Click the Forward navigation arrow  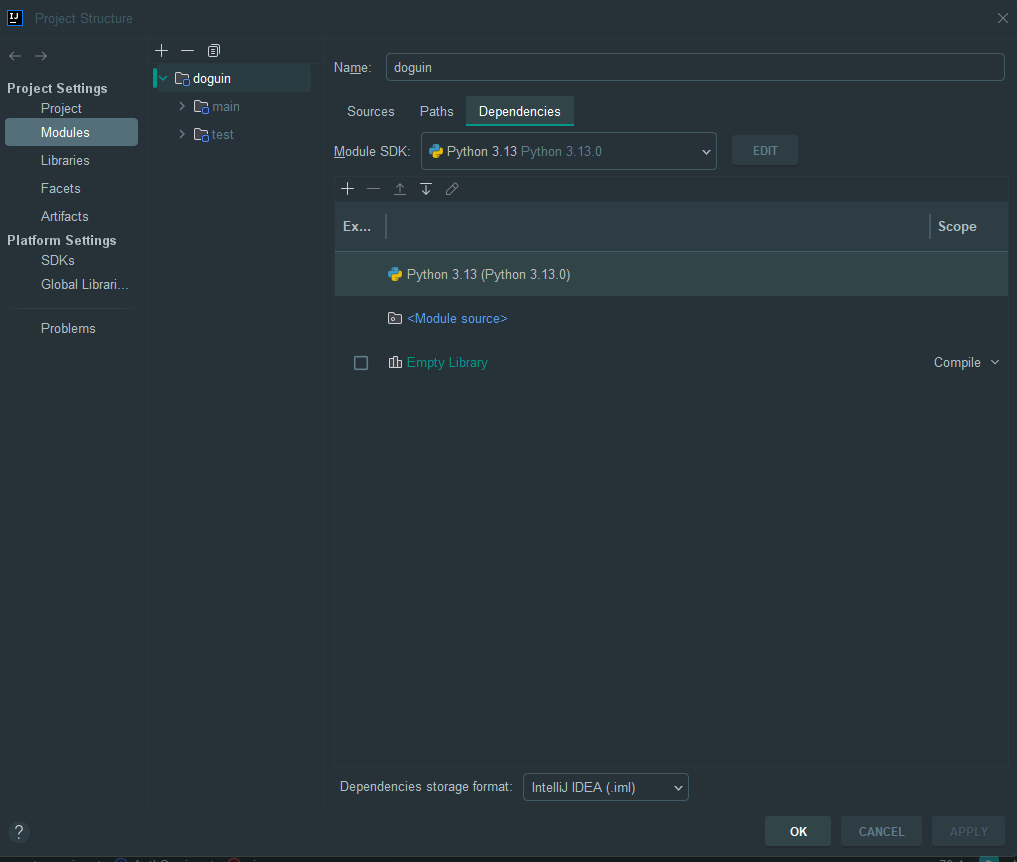click(41, 56)
